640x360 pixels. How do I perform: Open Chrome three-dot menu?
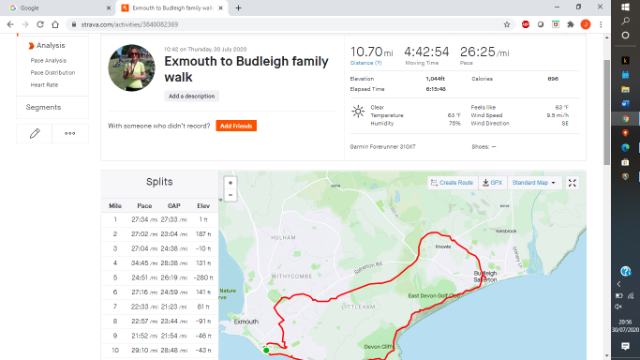tap(601, 24)
